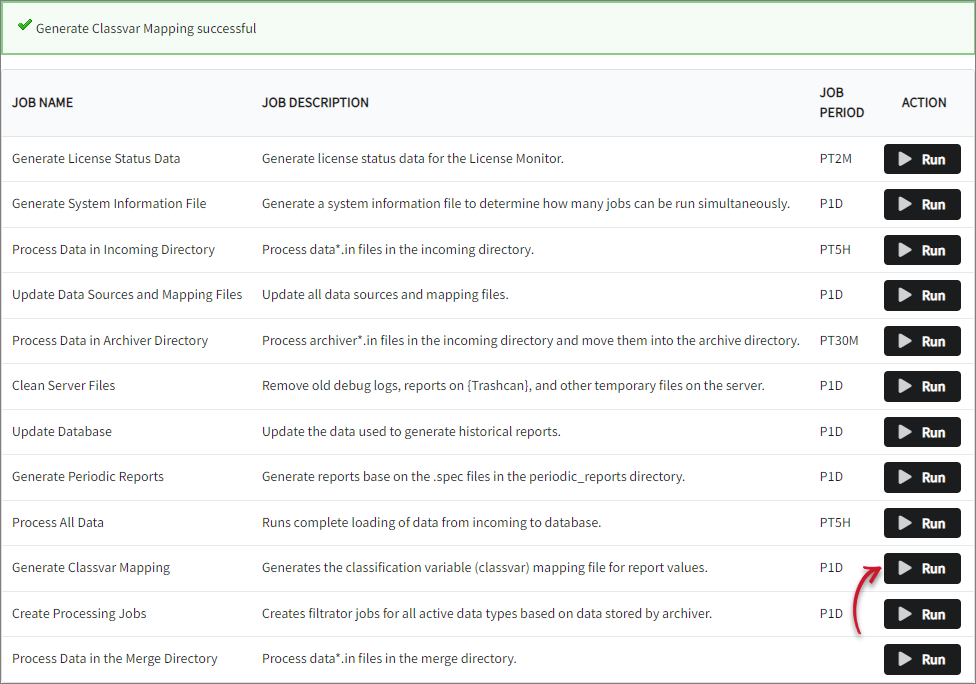Click the green success checkmark icon
Image resolution: width=976 pixels, height=684 pixels.
click(x=25, y=27)
